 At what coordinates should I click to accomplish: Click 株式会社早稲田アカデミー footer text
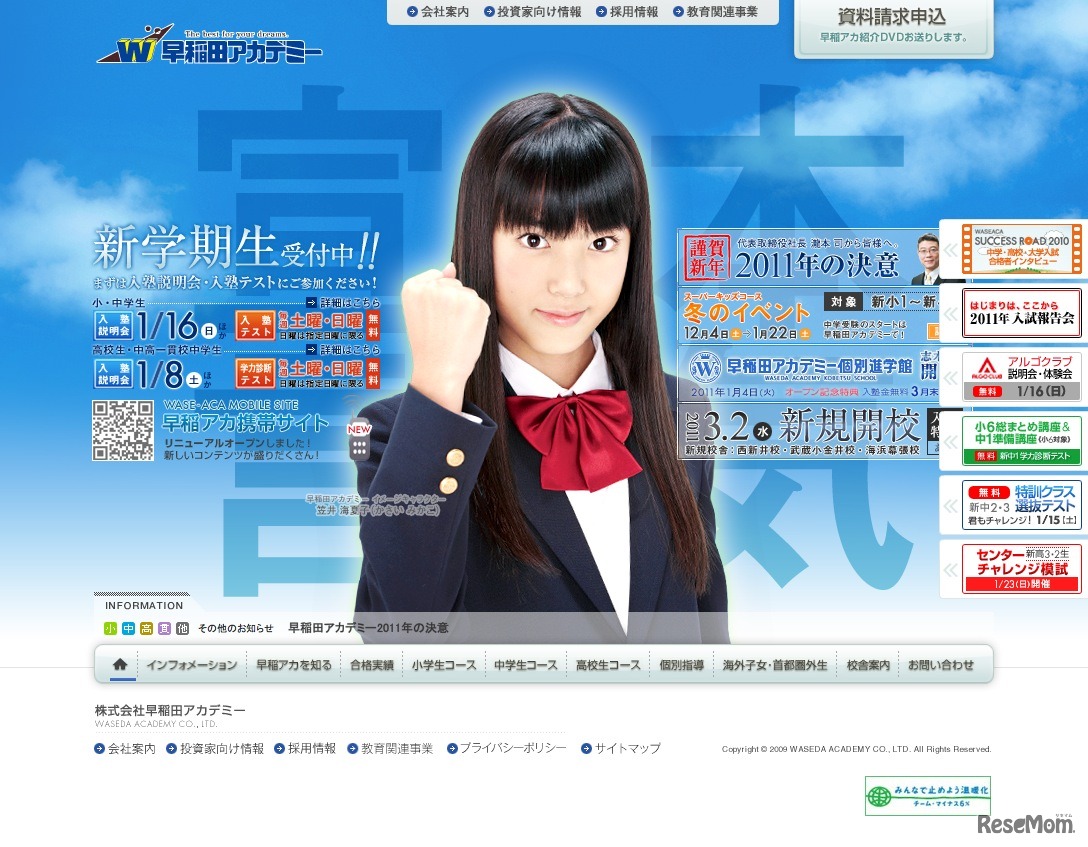coord(170,710)
